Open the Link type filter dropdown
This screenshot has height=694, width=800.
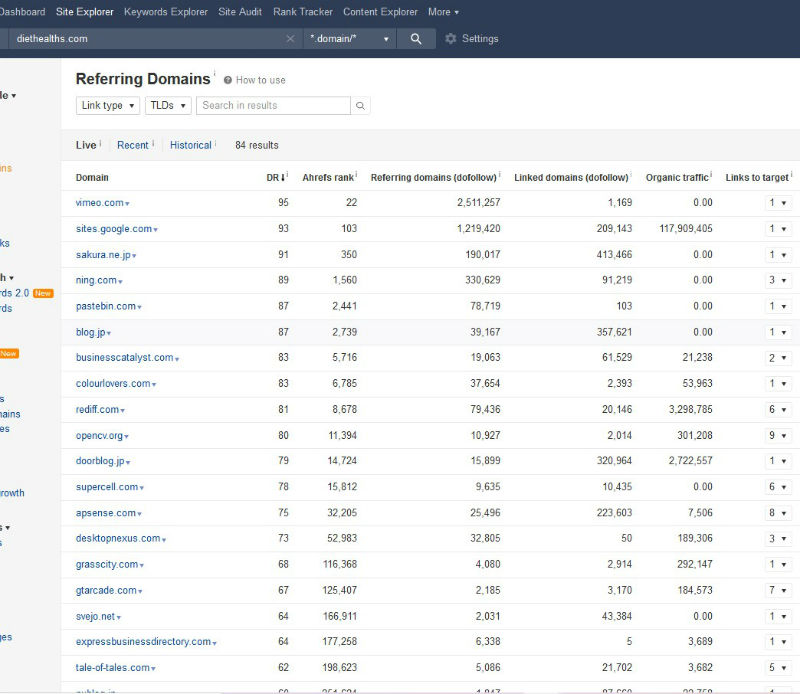pos(107,106)
